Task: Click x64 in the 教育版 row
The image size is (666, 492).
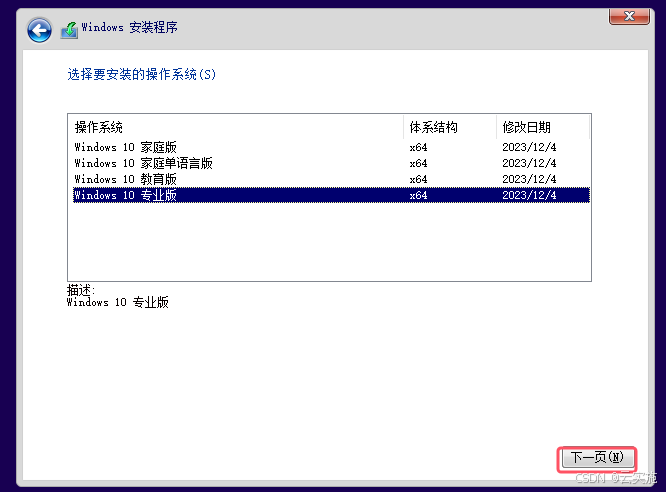Action: 418,179
